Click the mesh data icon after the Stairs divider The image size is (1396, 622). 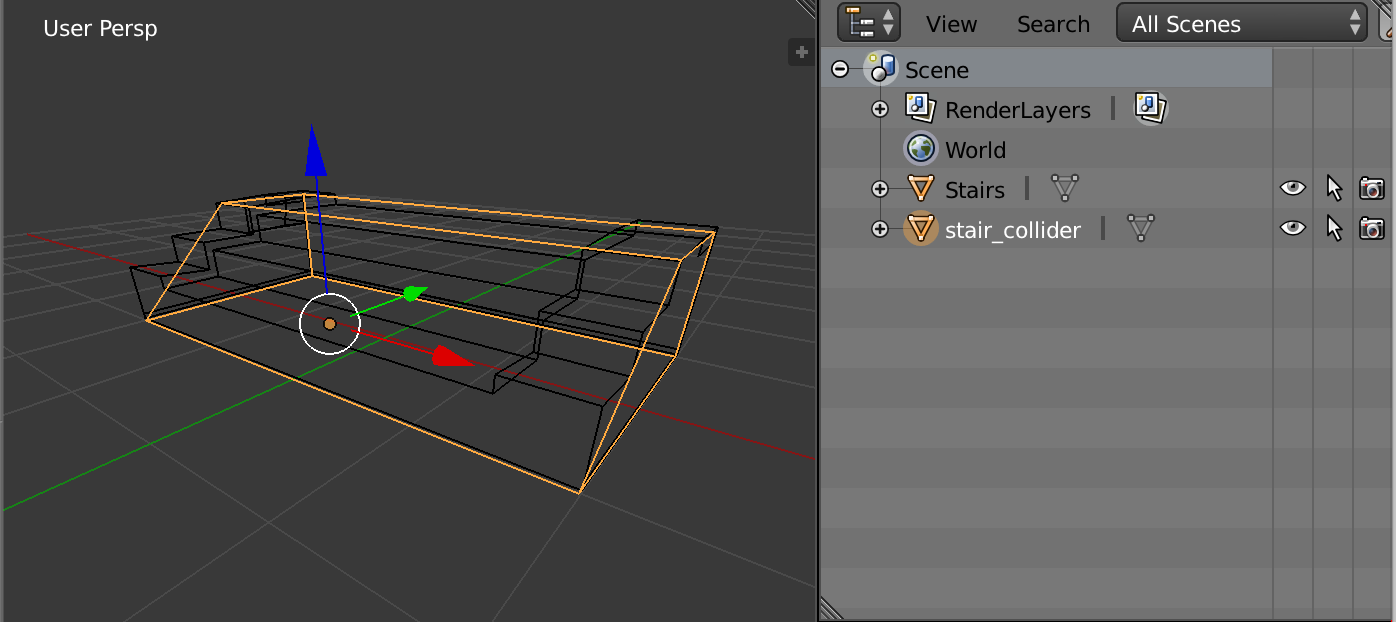(1064, 188)
